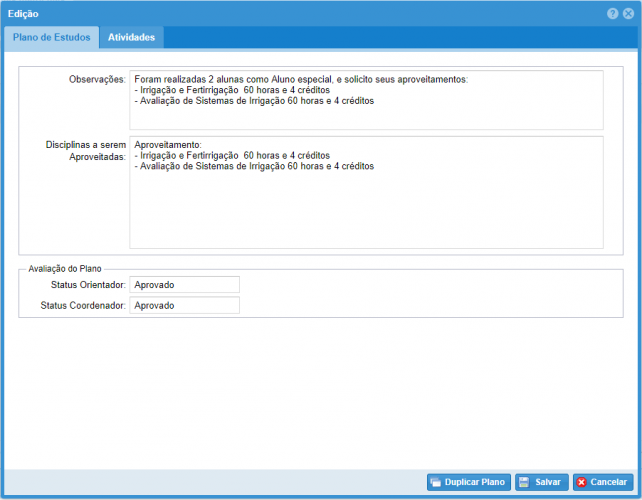This screenshot has height=500, width=642.
Task: Click the Status Coordenador label
Action: 83,305
